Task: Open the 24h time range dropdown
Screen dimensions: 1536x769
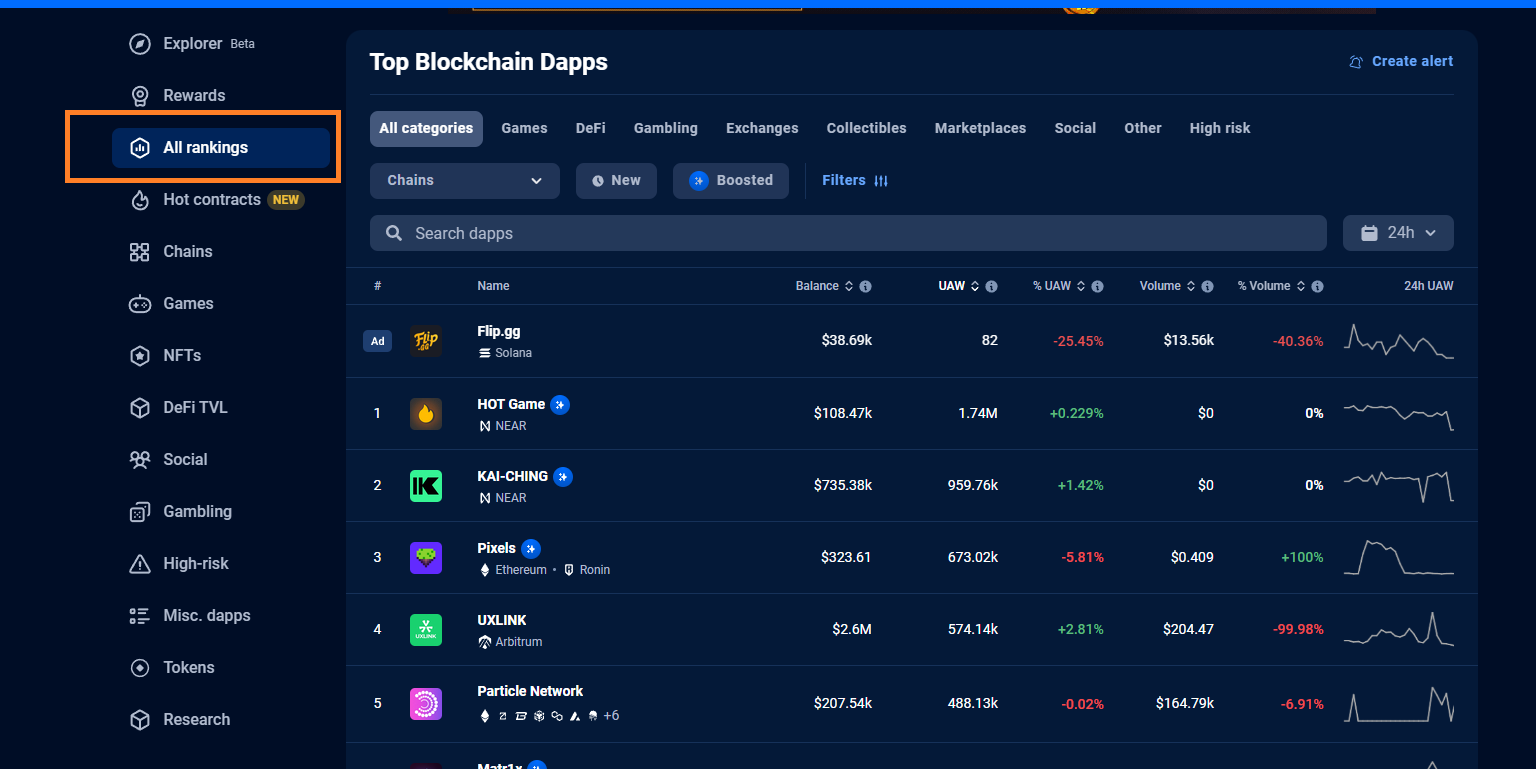Action: 1398,233
